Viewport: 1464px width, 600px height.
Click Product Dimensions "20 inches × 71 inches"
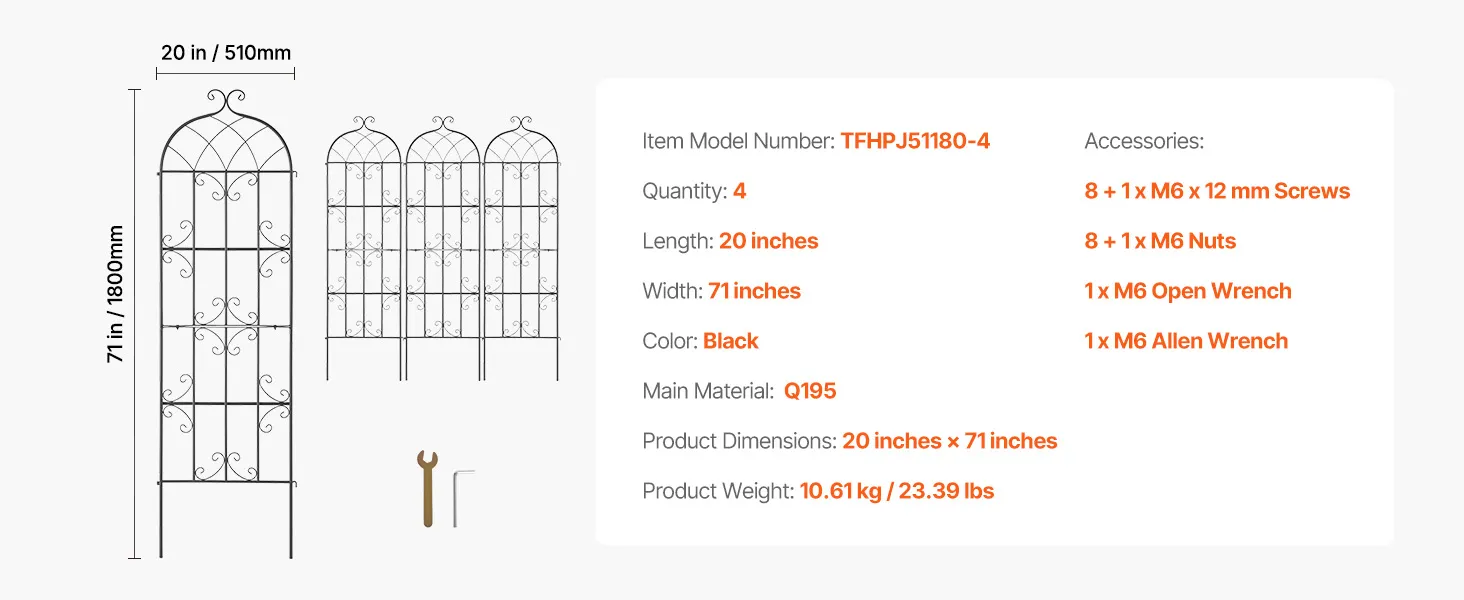[x=949, y=441]
